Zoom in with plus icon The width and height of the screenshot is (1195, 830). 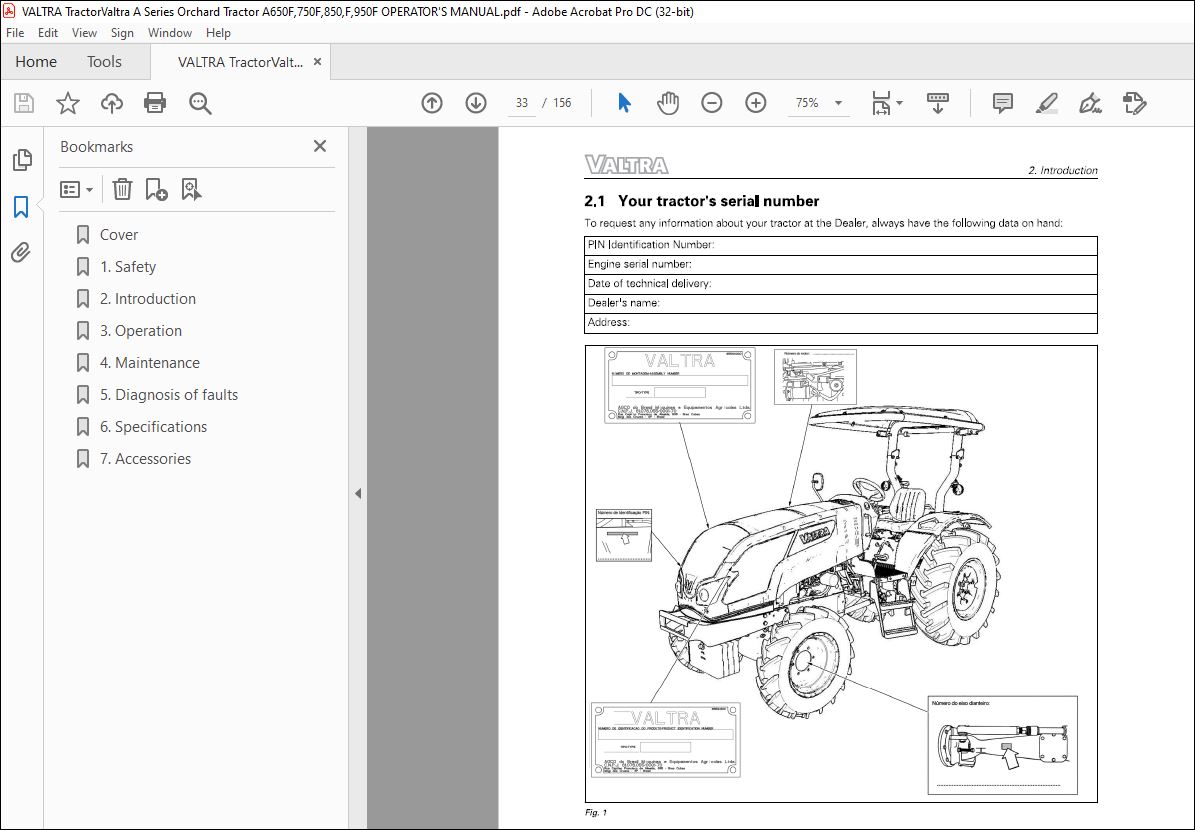[x=756, y=103]
